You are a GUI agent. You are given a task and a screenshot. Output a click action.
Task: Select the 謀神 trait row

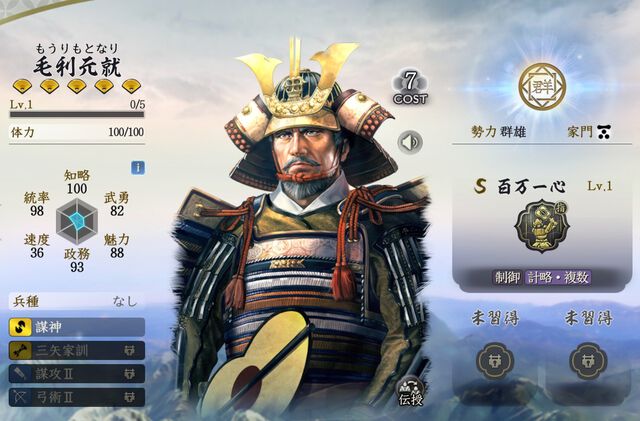tap(77, 327)
